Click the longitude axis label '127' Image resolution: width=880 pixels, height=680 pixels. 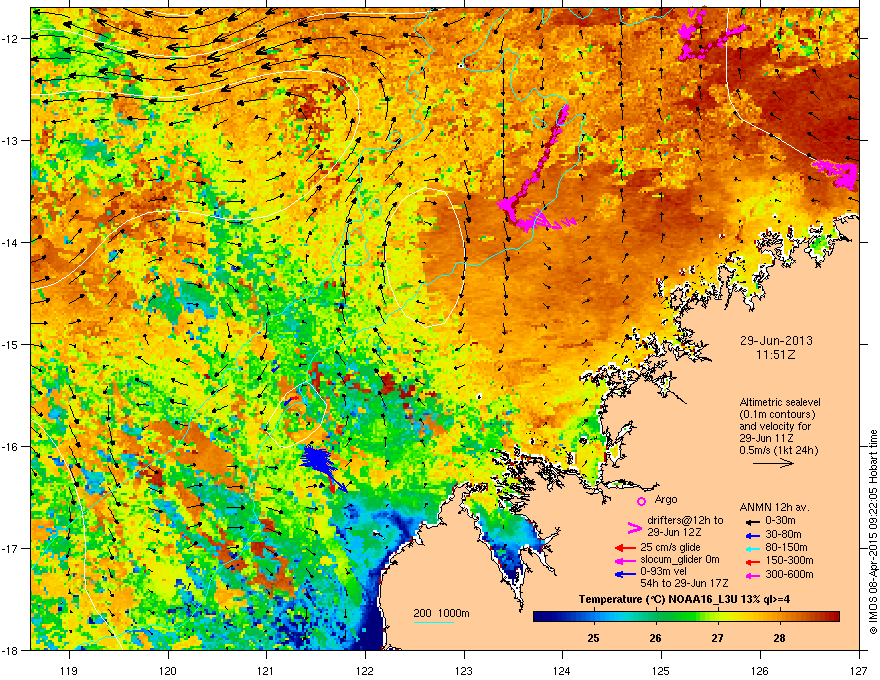pyautogui.click(x=859, y=670)
